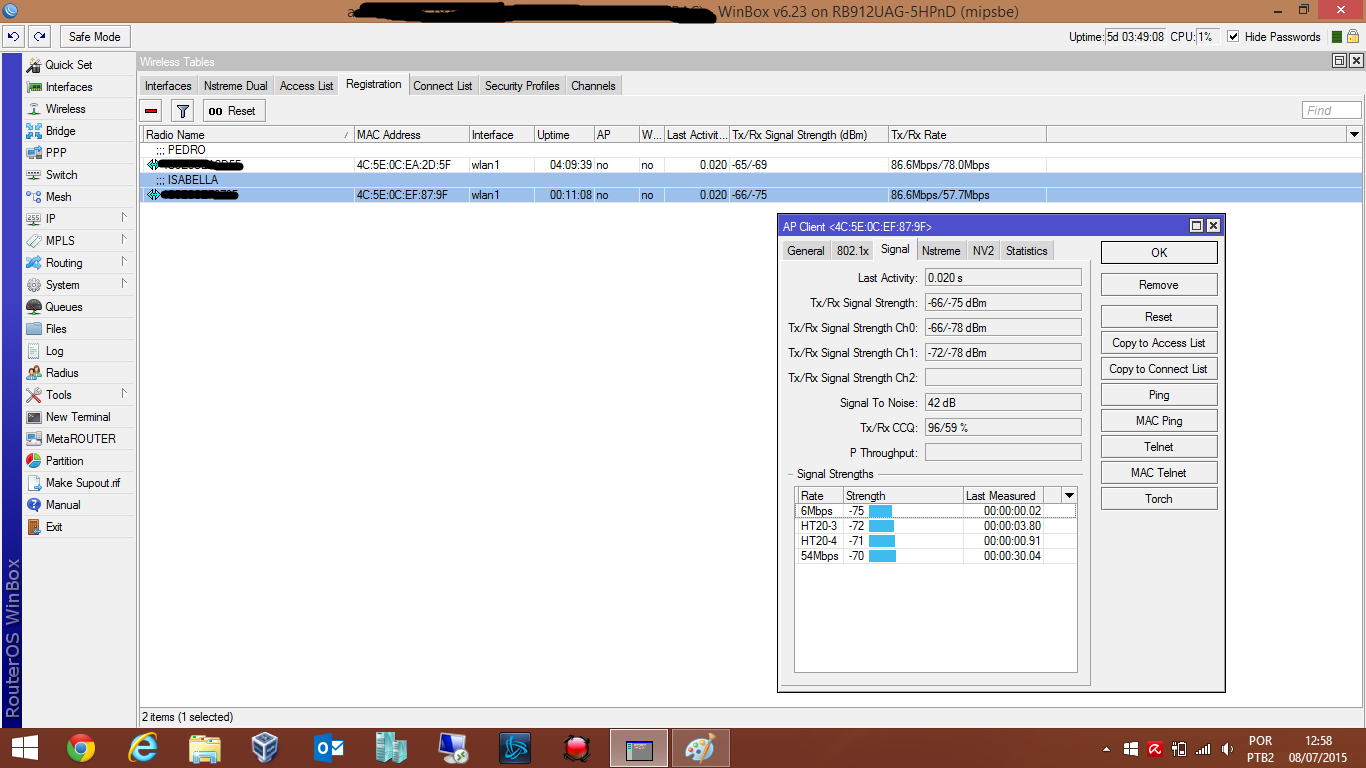1366x768 pixels.
Task: Open Google Chrome from the taskbar
Action: (x=81, y=747)
